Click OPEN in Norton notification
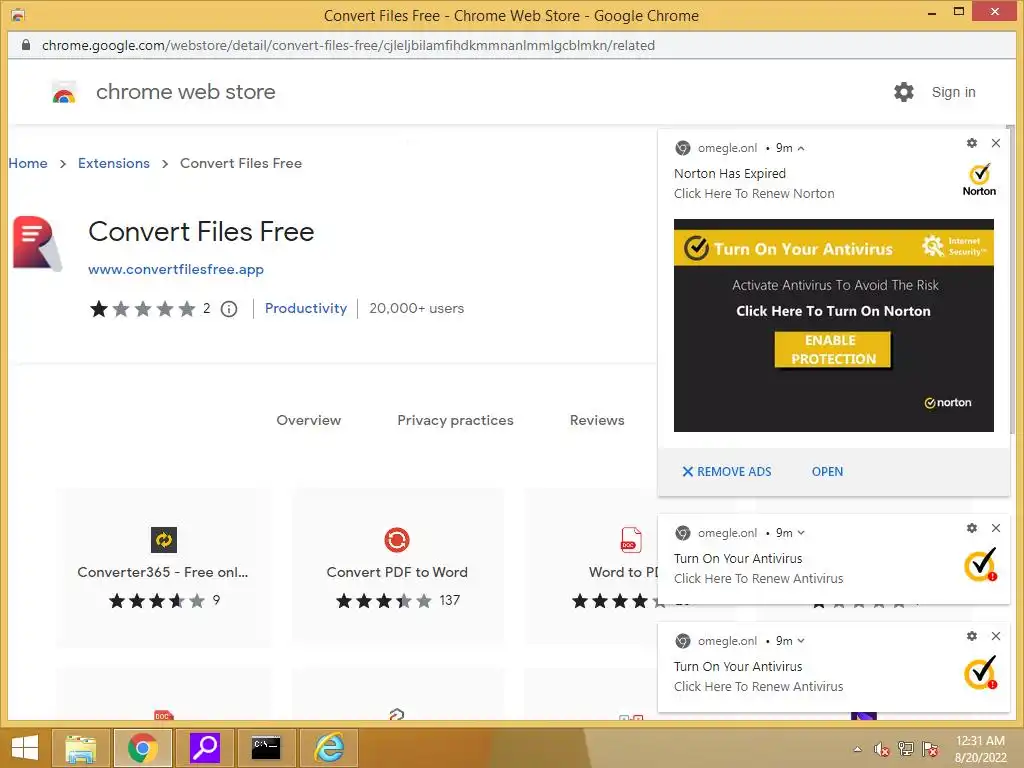The height and width of the screenshot is (768, 1024). pos(827,472)
